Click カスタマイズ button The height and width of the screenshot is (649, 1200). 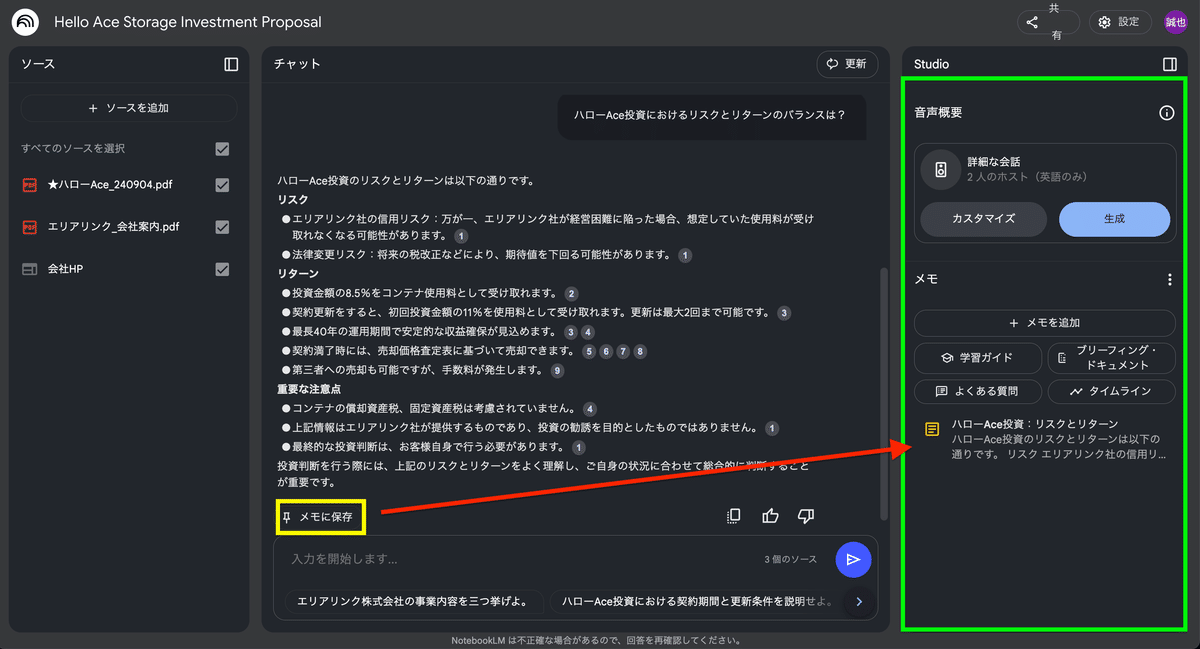pyautogui.click(x=983, y=219)
